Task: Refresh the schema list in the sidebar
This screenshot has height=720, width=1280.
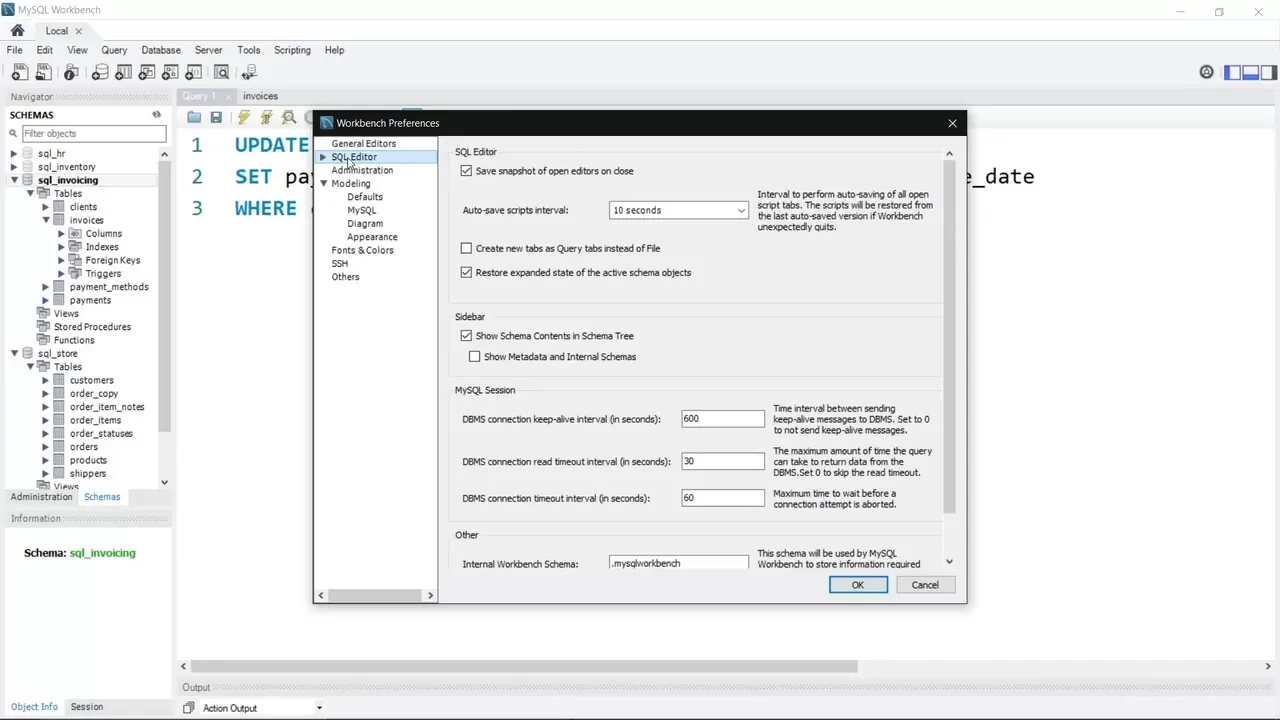Action: point(156,114)
